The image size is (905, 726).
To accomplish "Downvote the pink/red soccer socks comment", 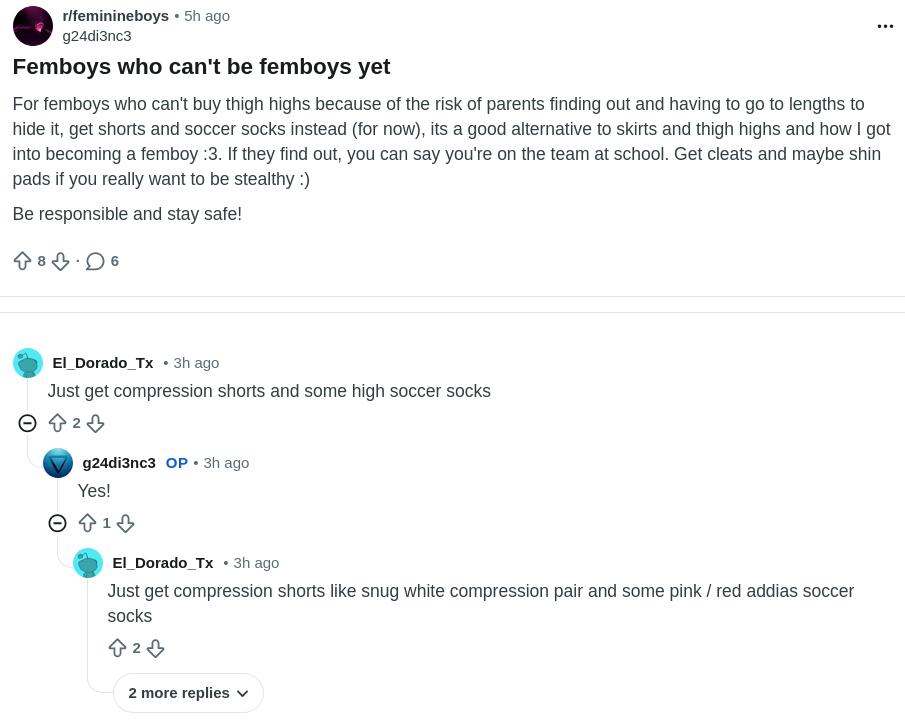I will [x=155, y=648].
